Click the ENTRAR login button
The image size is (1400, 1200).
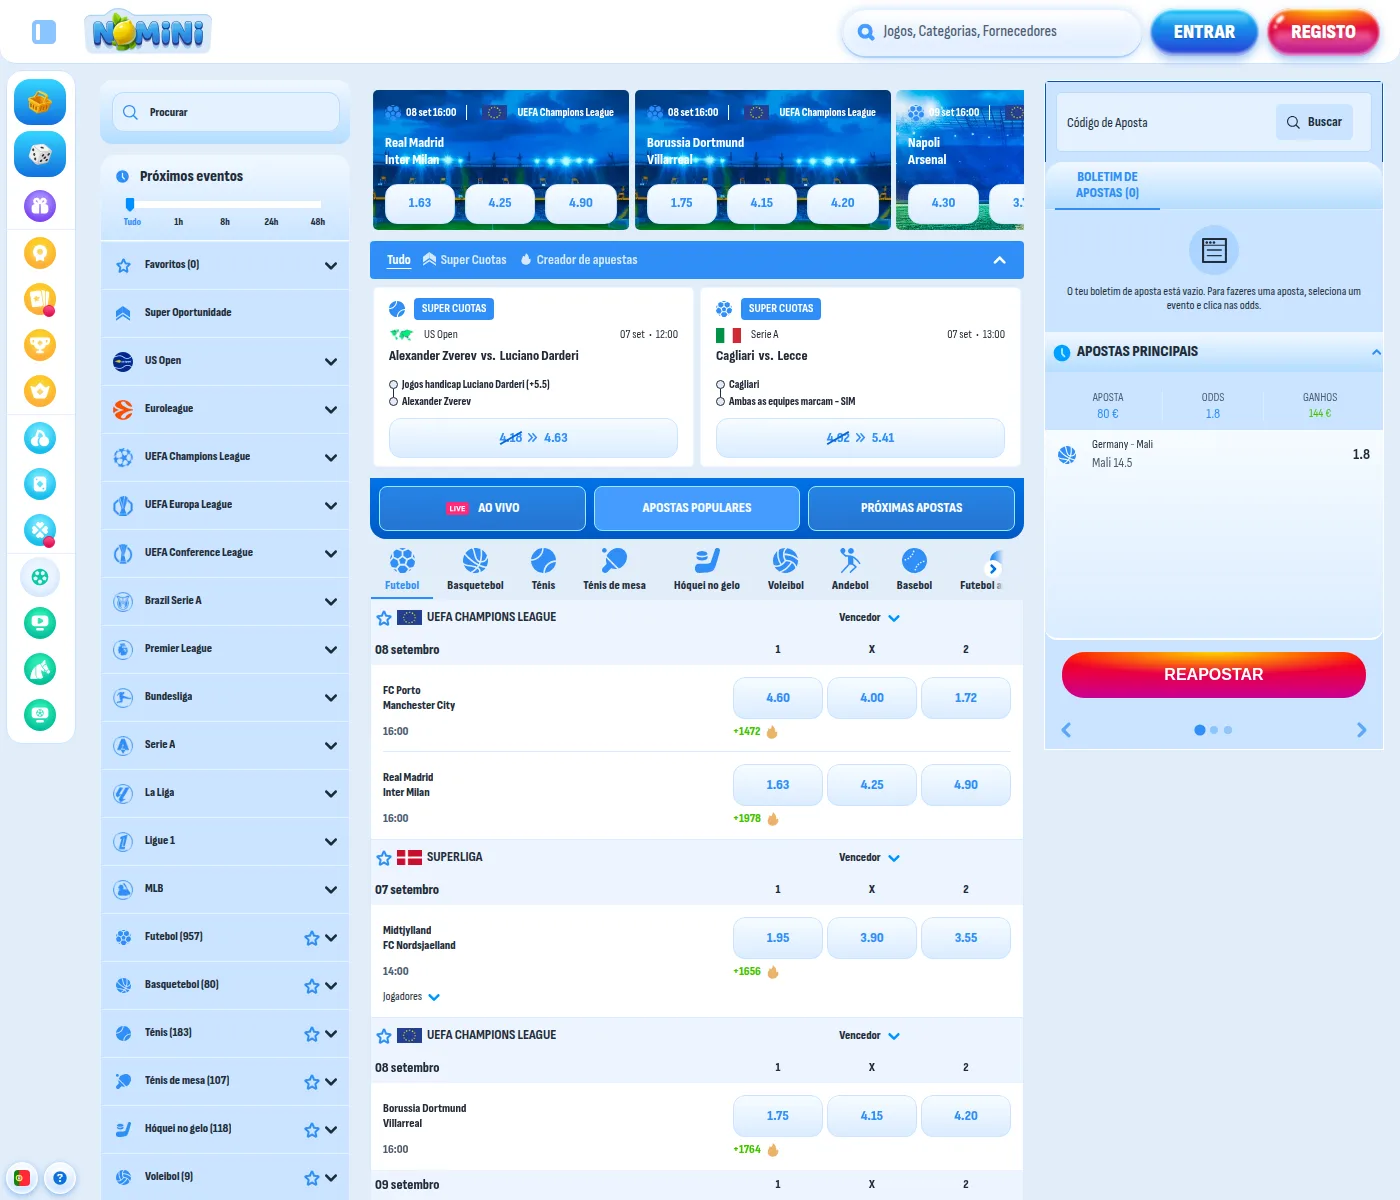click(1204, 32)
